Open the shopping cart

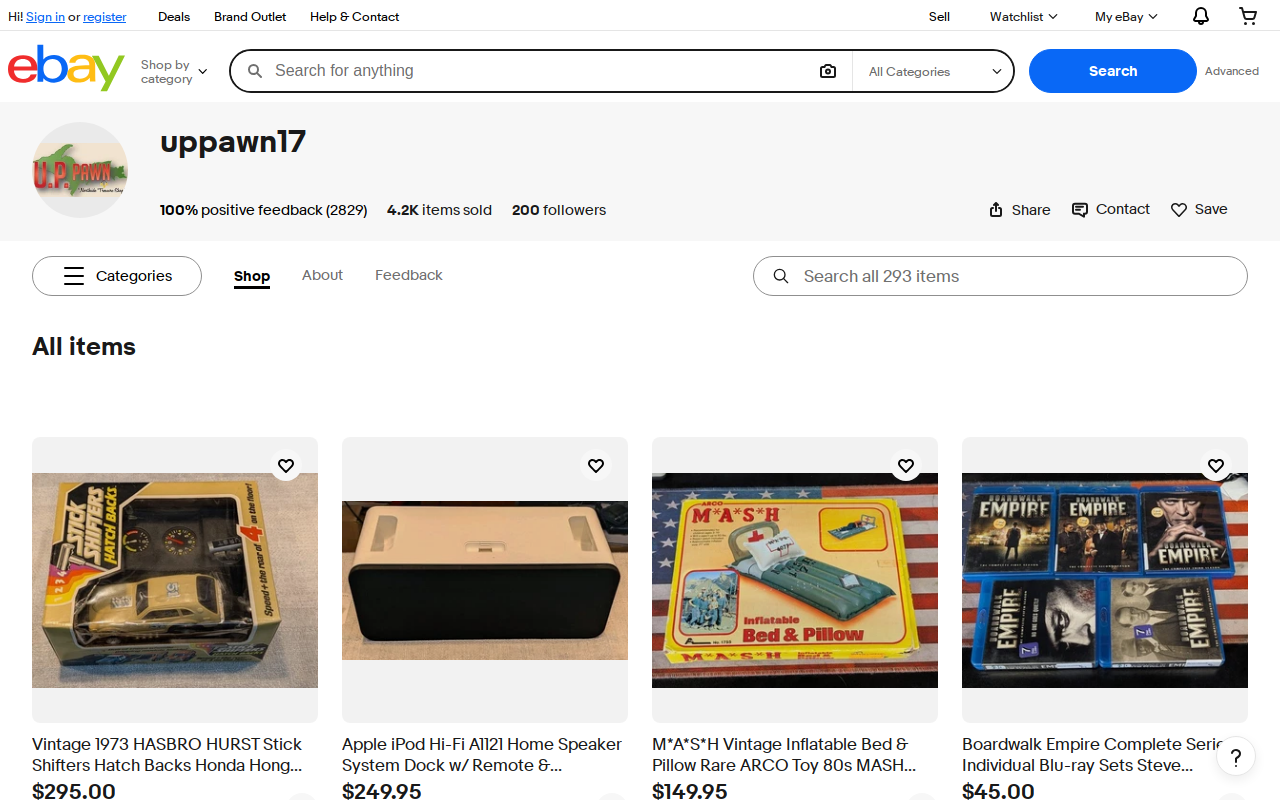tap(1248, 16)
